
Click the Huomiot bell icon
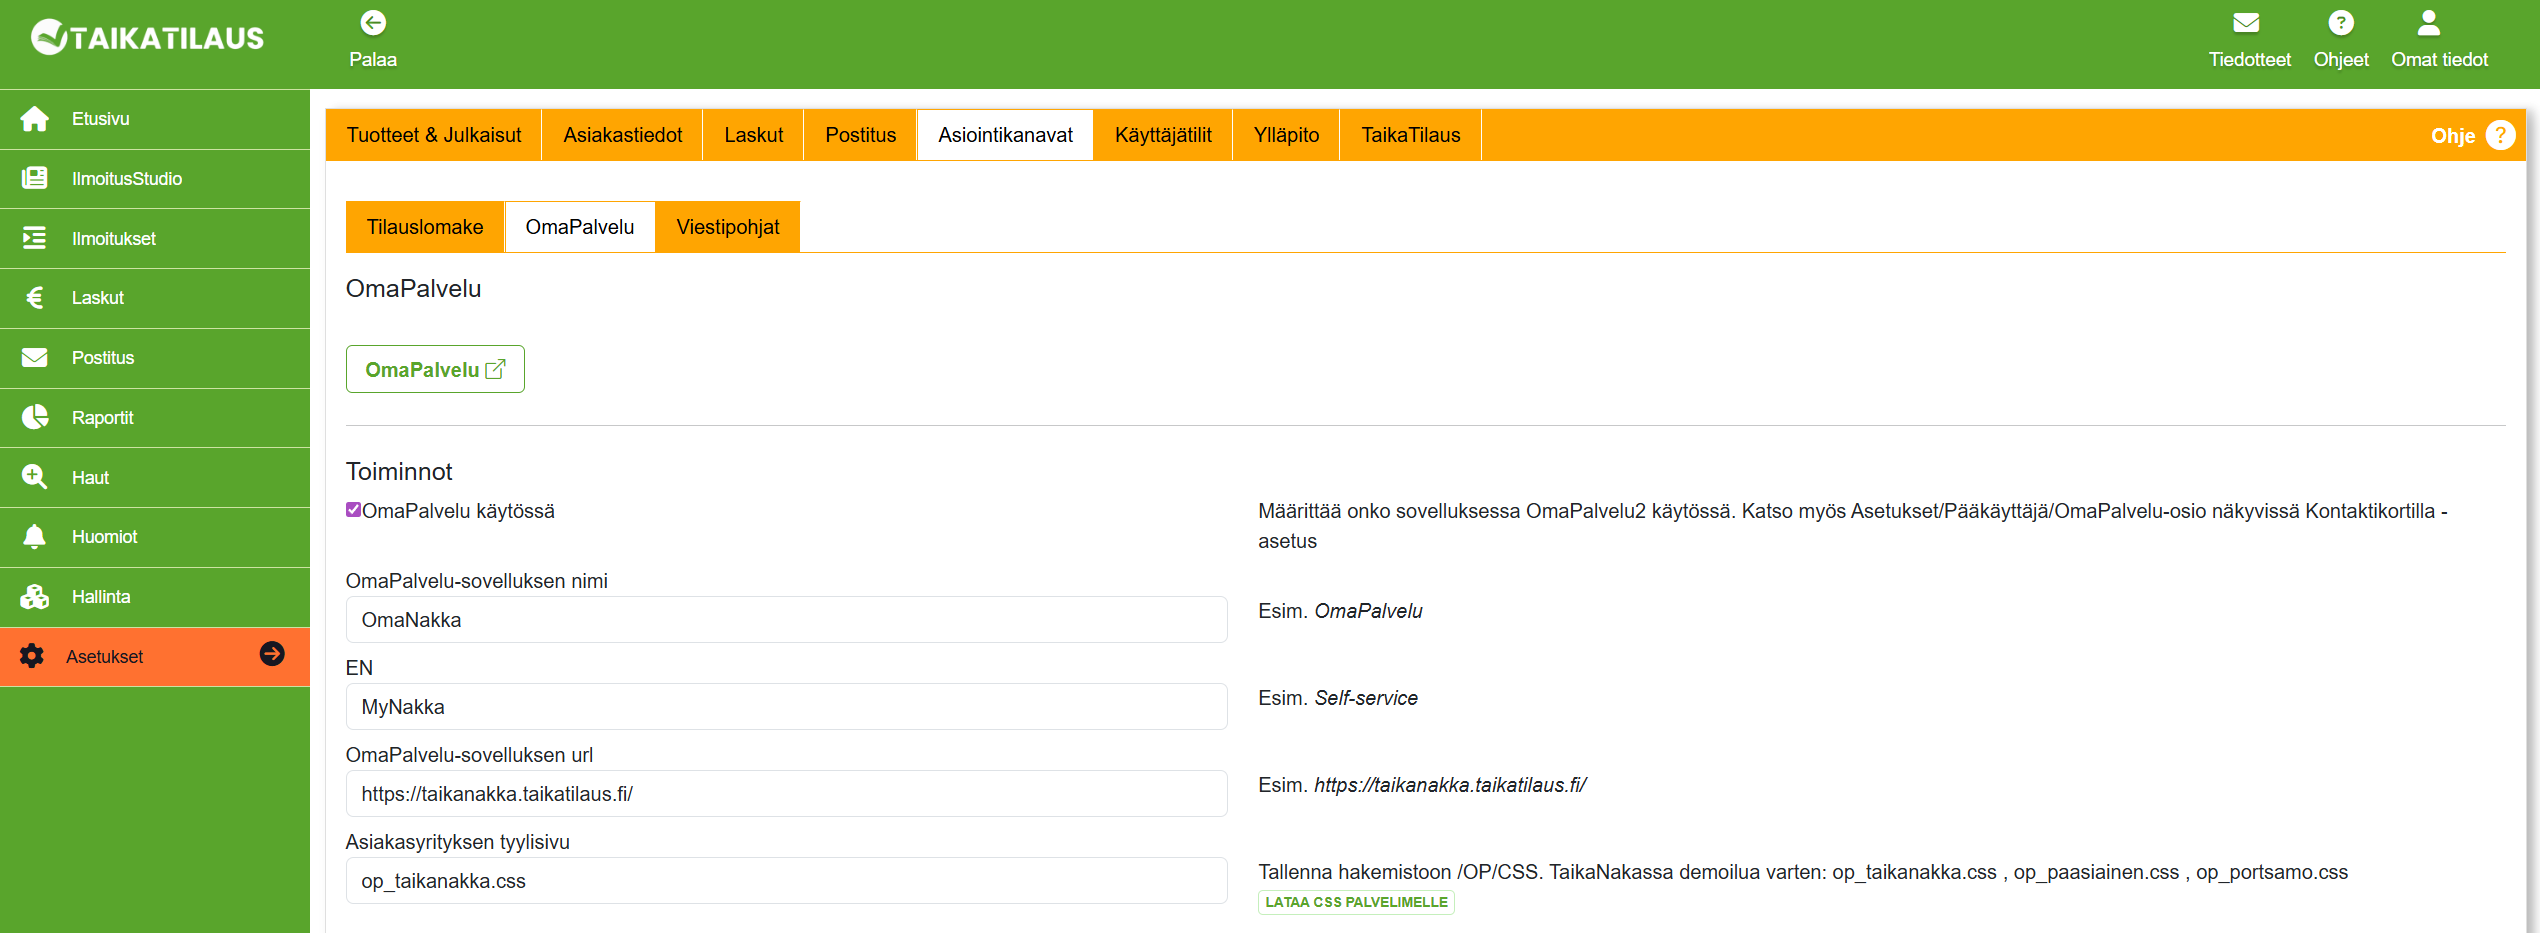click(35, 537)
